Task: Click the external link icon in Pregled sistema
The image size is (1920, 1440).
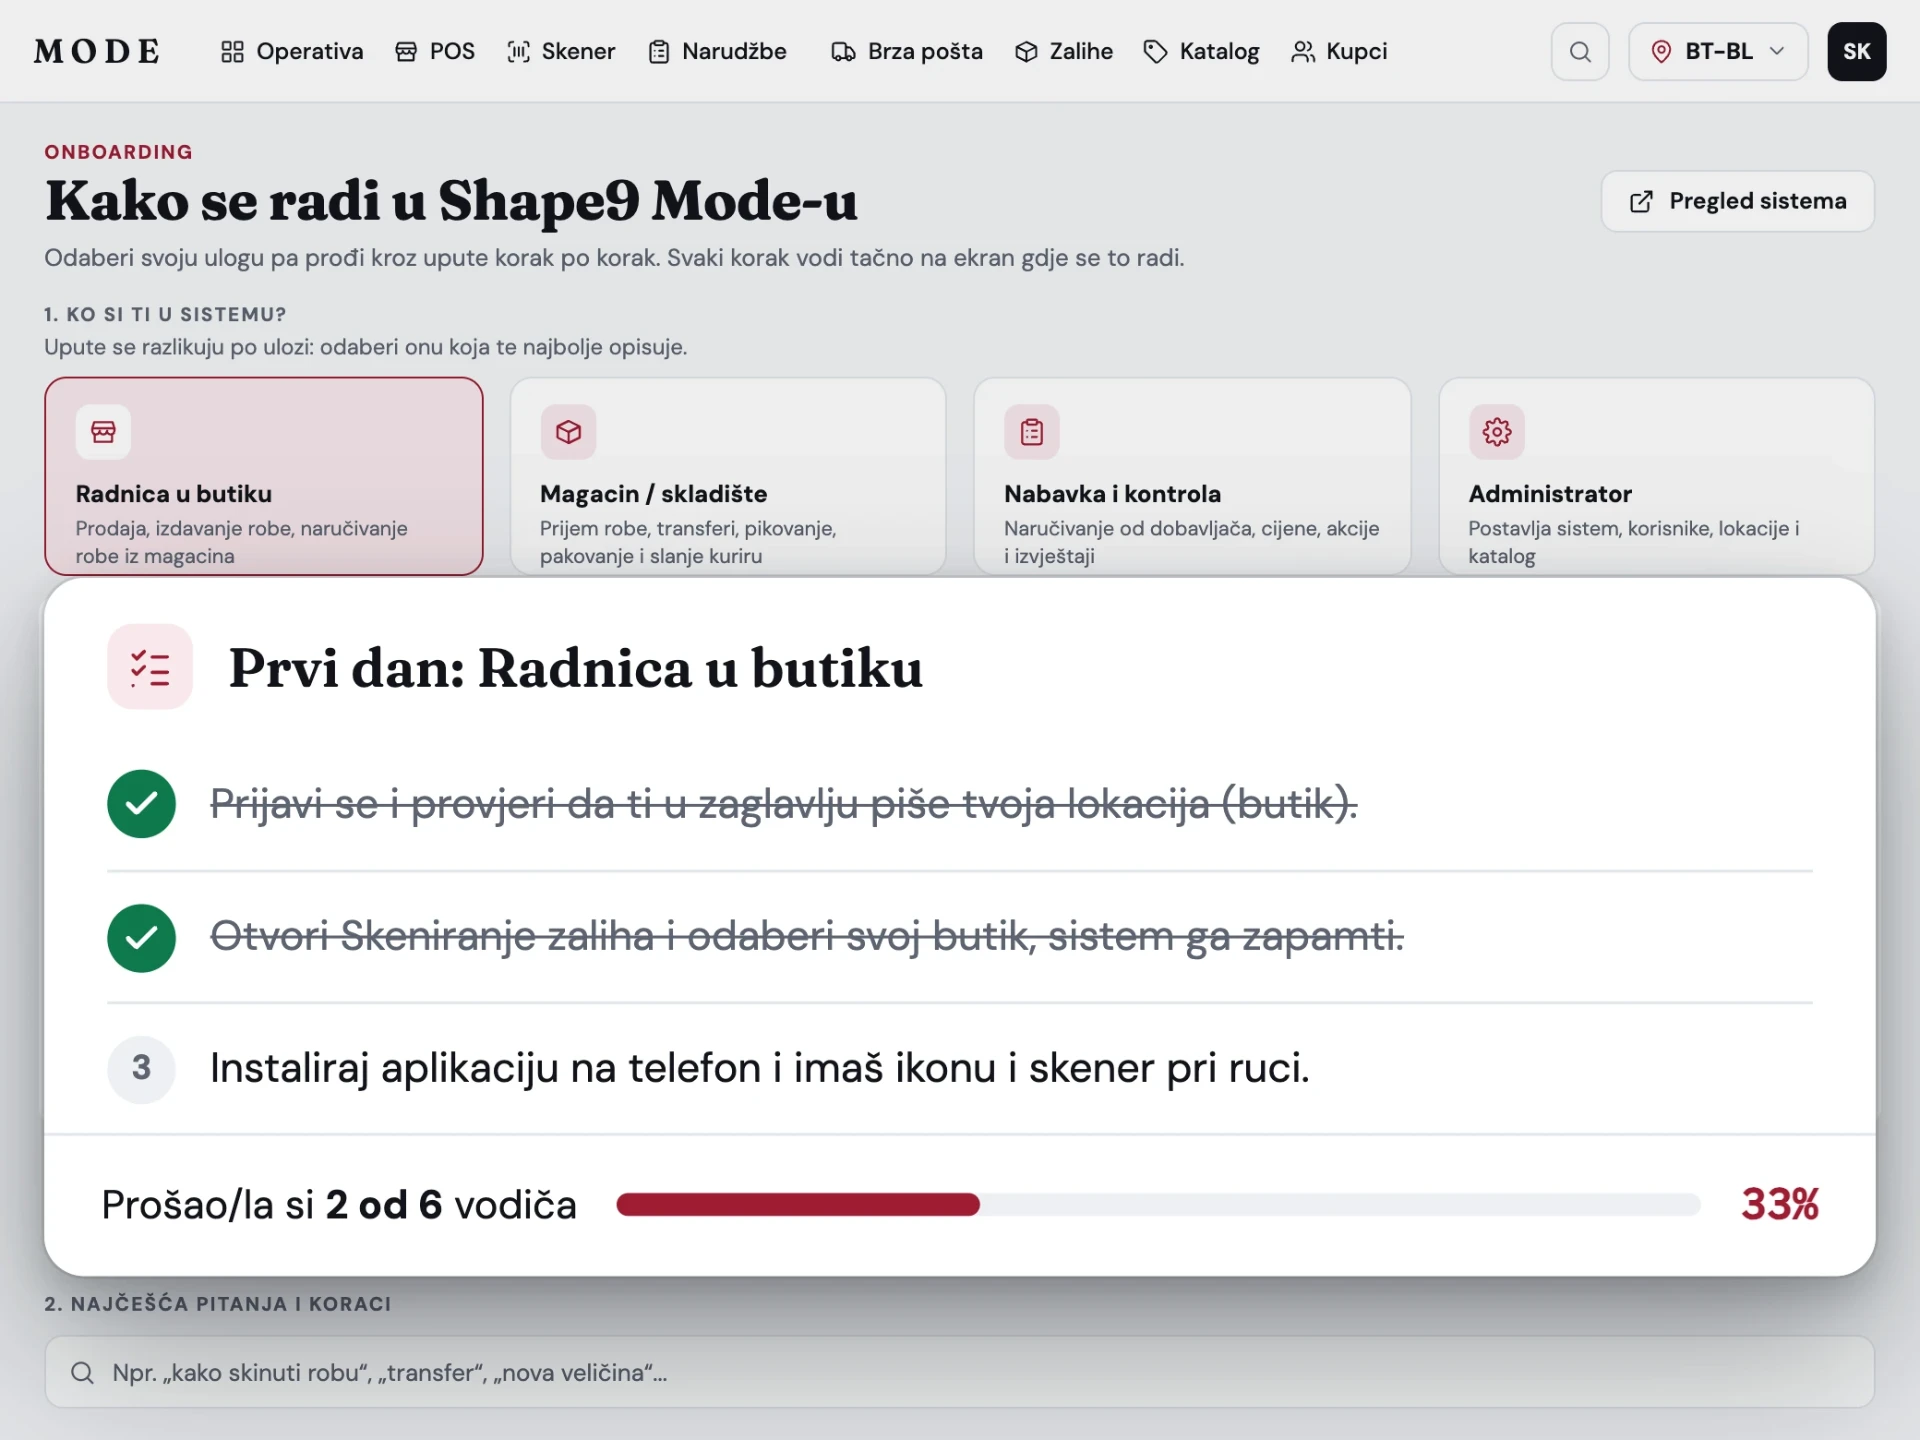Action: (x=1641, y=201)
